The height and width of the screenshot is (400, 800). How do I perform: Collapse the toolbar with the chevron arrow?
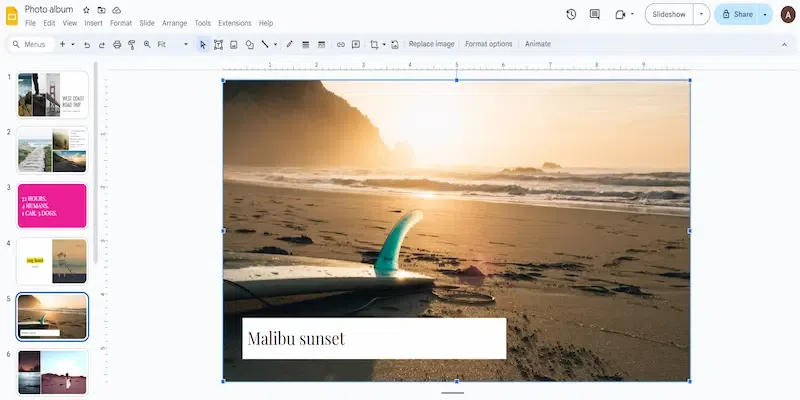click(783, 45)
